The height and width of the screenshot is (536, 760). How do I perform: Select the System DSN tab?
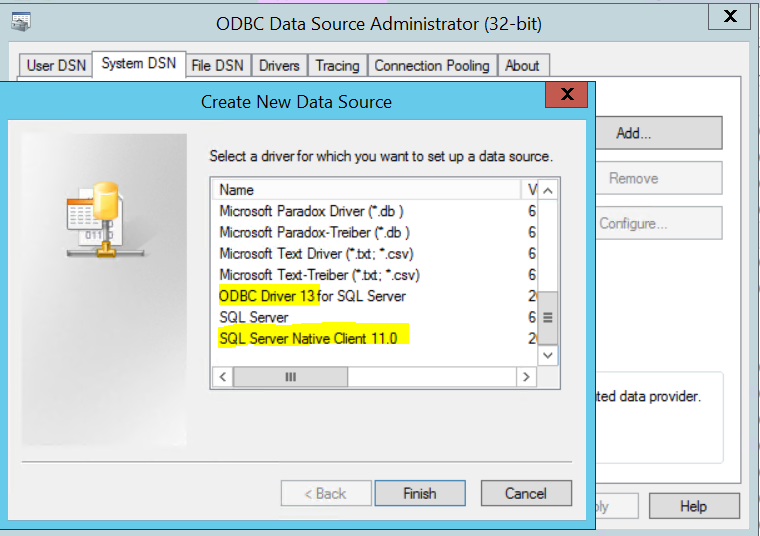click(x=139, y=63)
